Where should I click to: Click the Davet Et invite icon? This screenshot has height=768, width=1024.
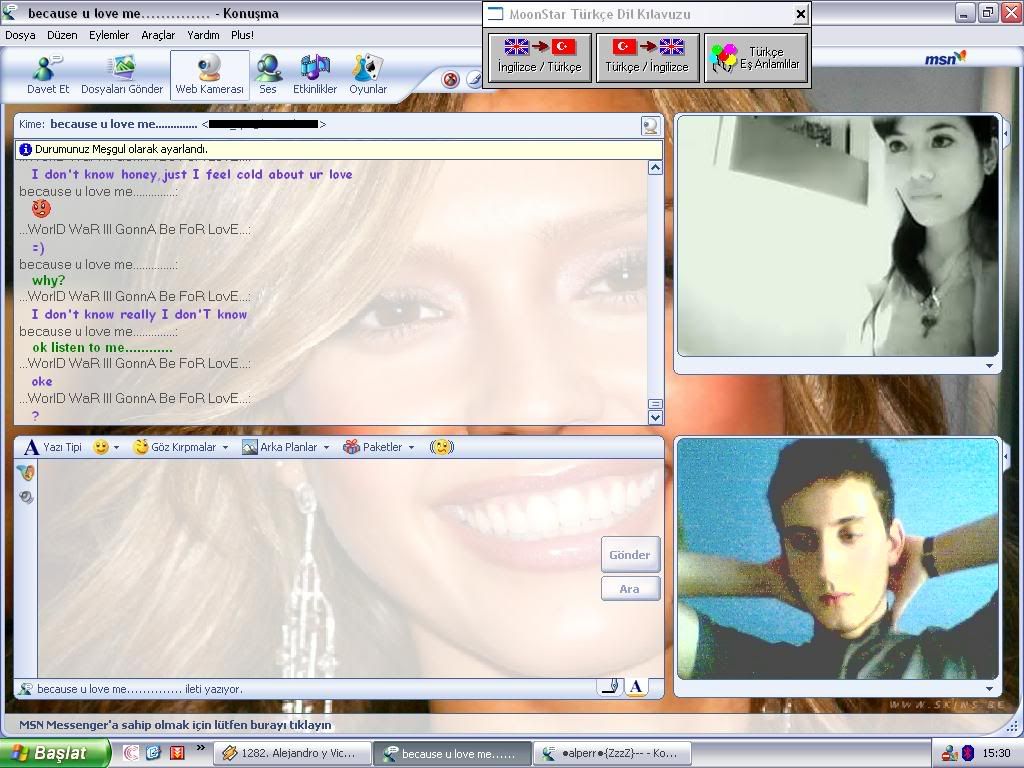[47, 73]
